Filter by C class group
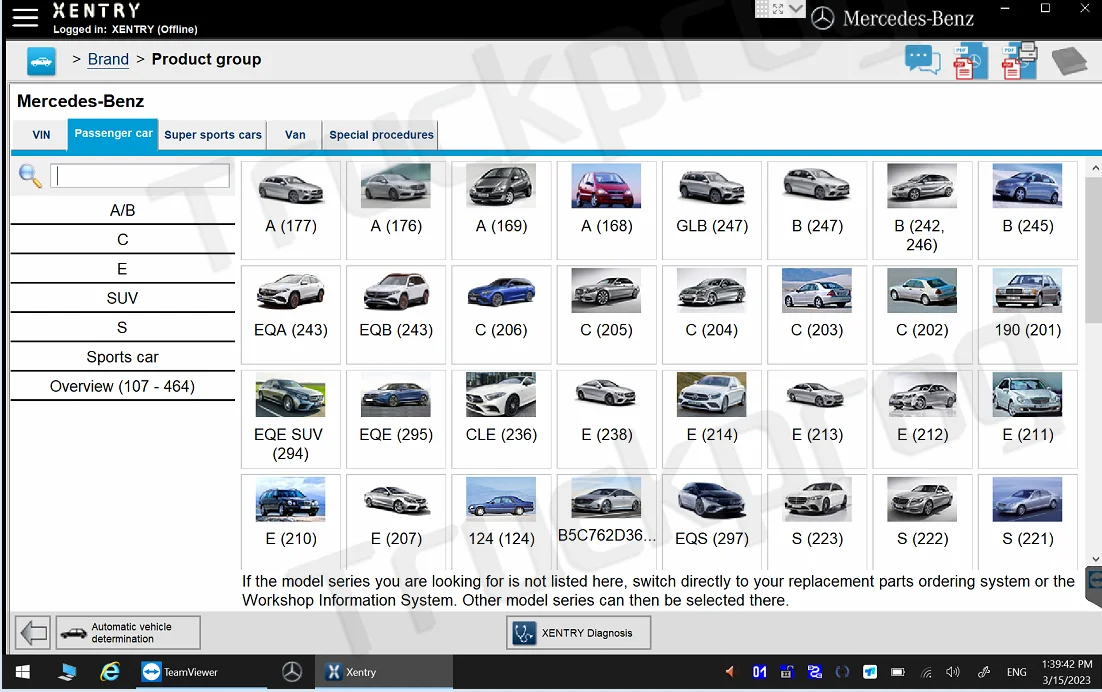1102x692 pixels. point(122,240)
